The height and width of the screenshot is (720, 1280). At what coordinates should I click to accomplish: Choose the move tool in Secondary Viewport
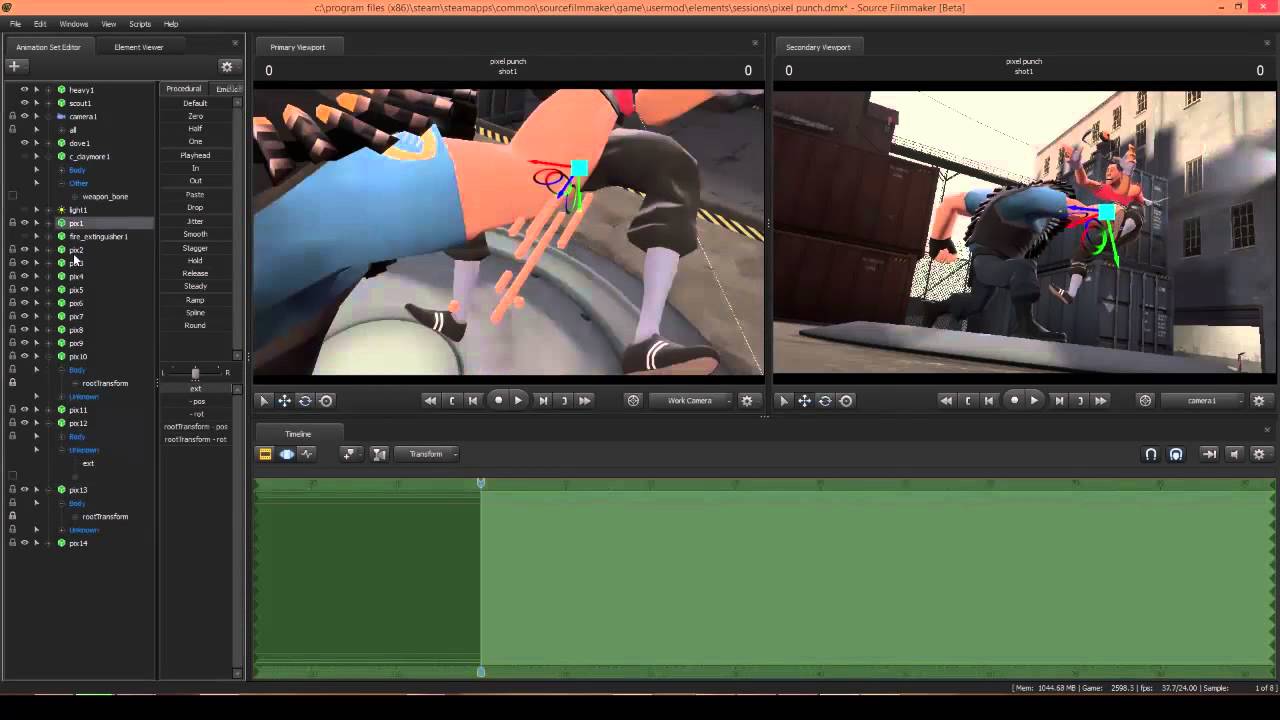[804, 401]
